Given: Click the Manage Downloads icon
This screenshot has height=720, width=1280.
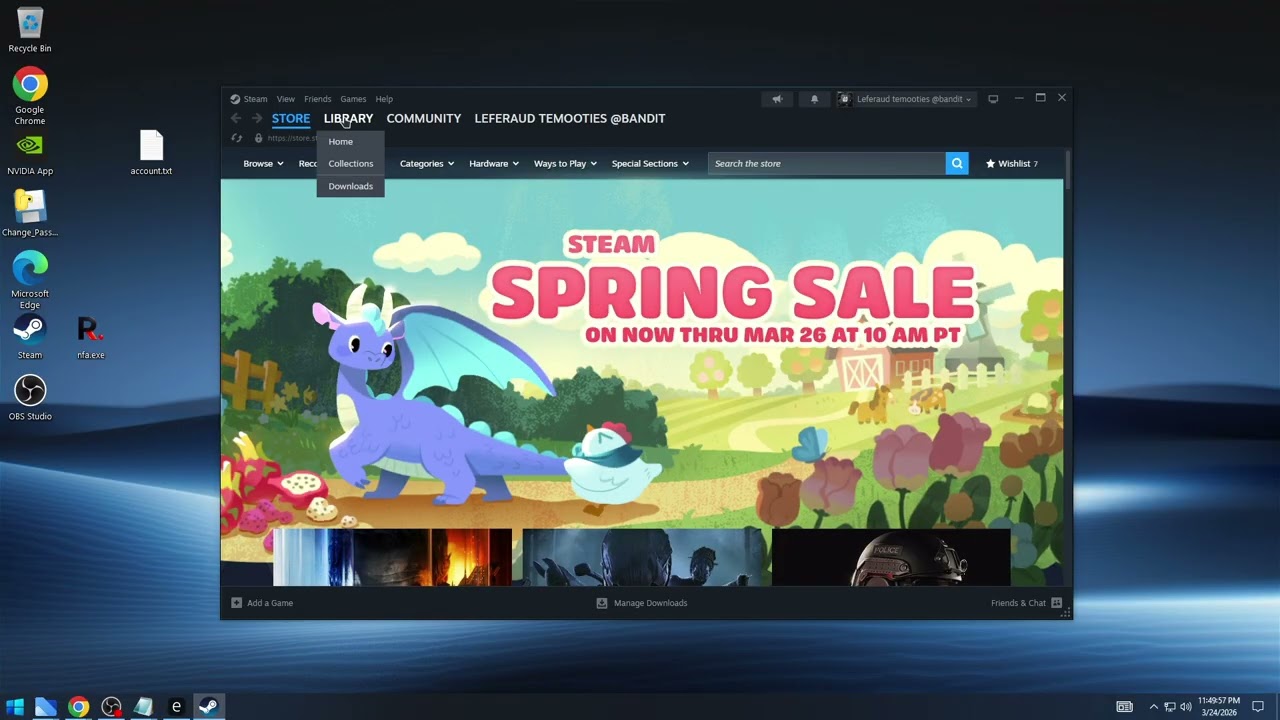Looking at the screenshot, I should tap(602, 603).
